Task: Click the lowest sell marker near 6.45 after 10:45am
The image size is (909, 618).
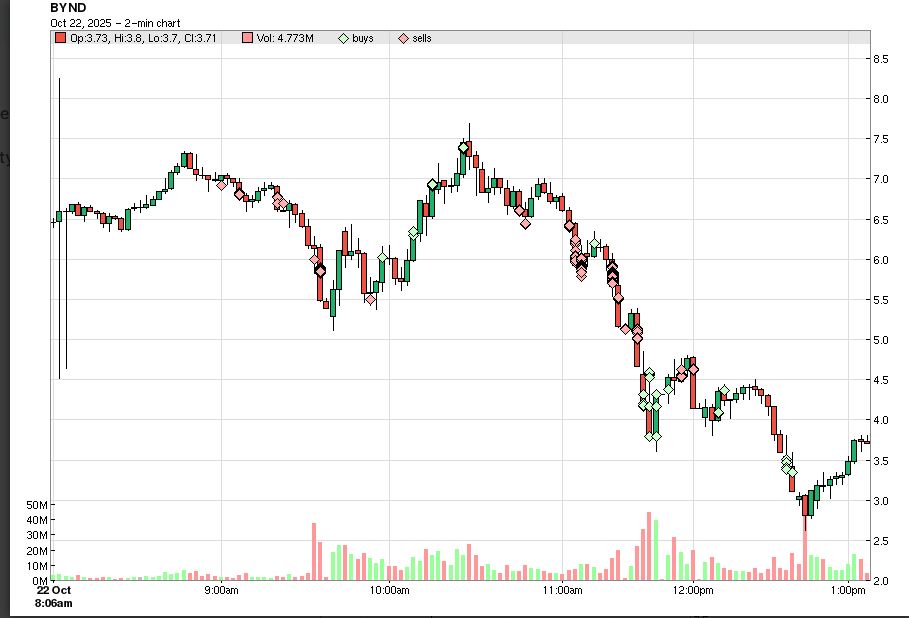Action: (525, 223)
